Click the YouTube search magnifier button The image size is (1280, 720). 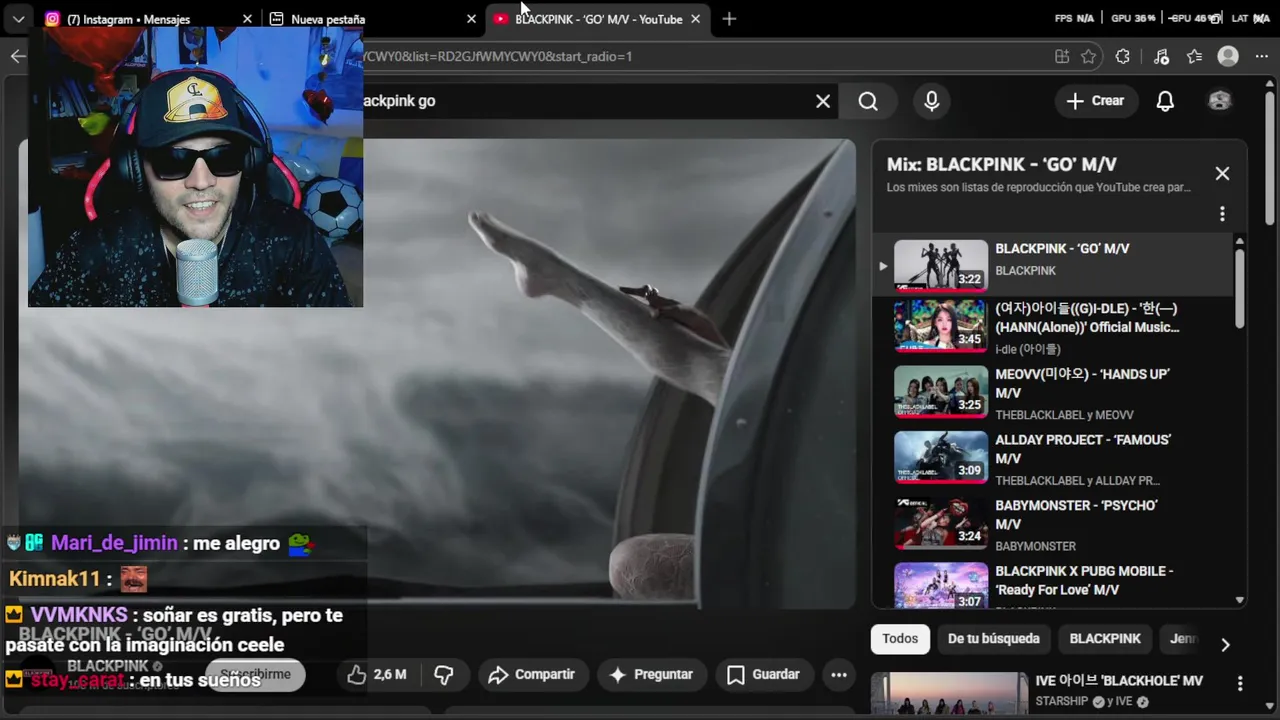868,101
